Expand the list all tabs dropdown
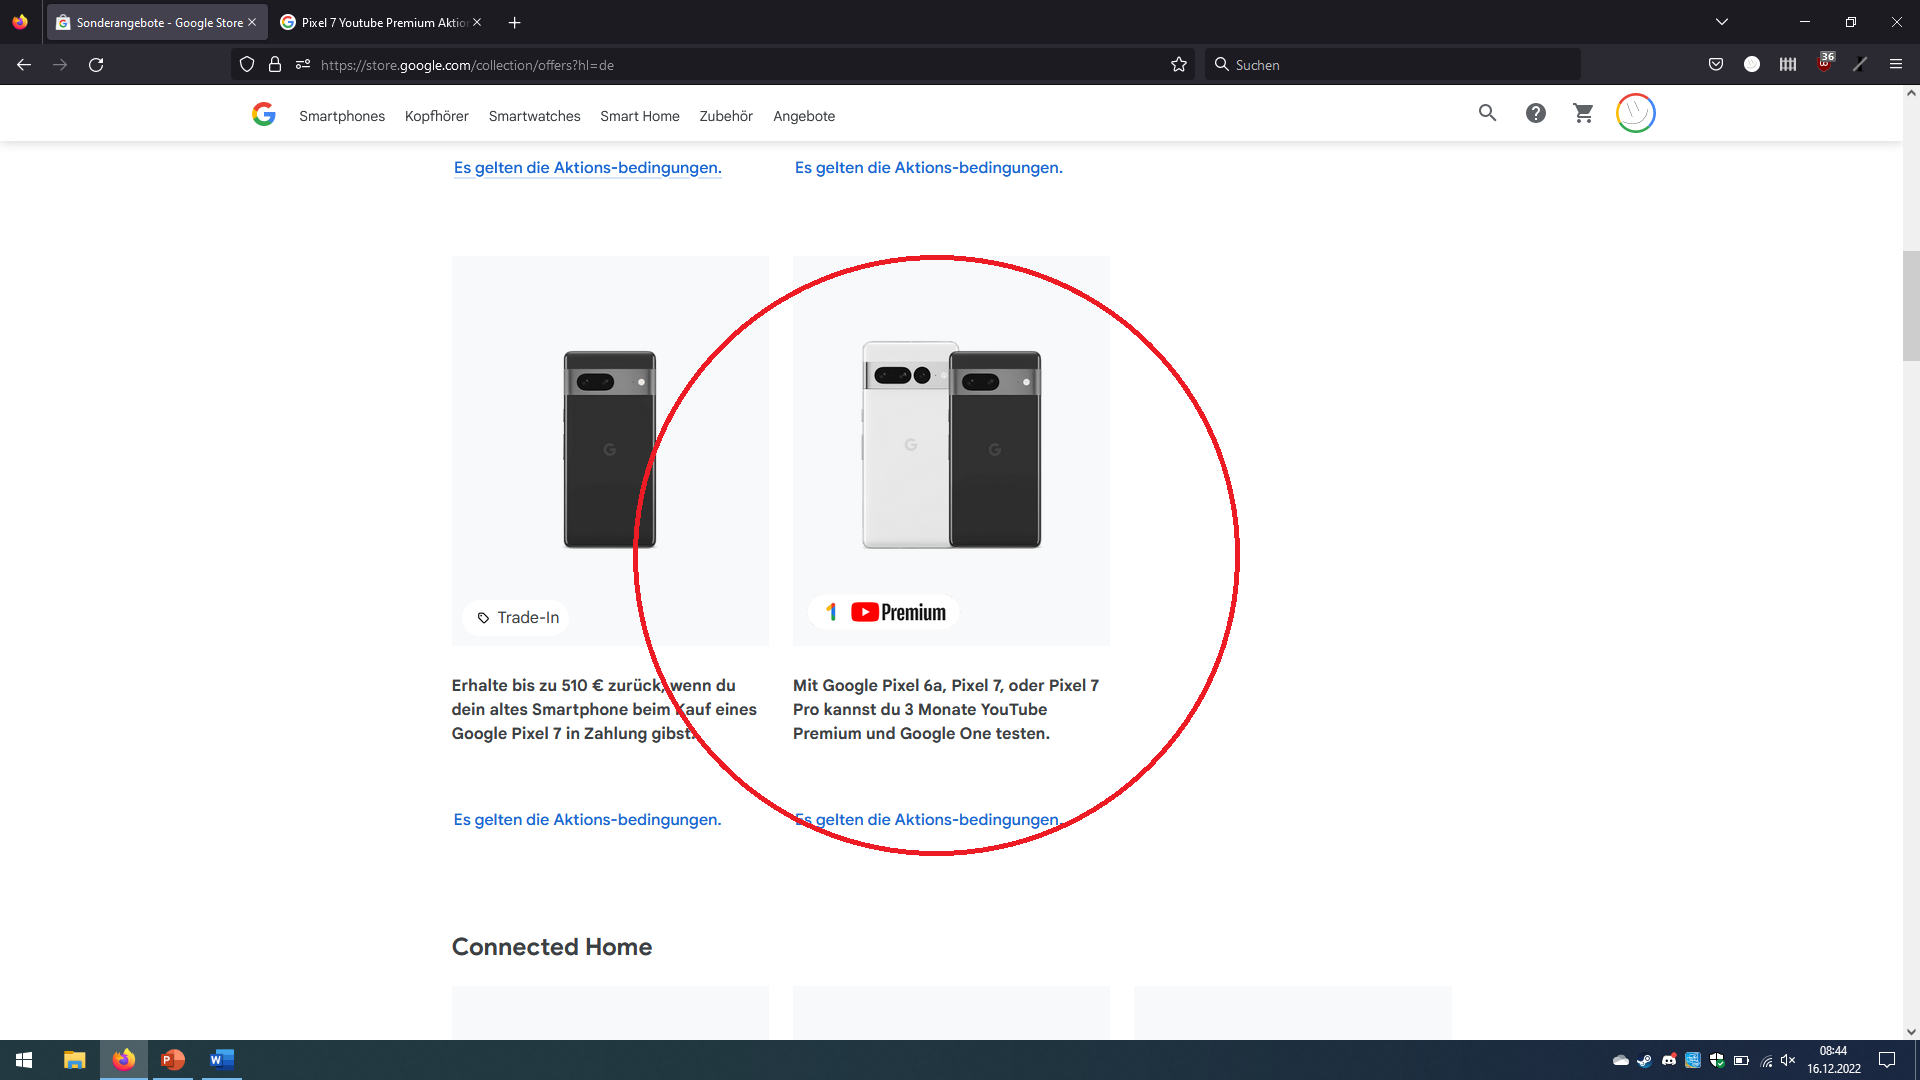Viewport: 1920px width, 1080px height. click(1722, 22)
